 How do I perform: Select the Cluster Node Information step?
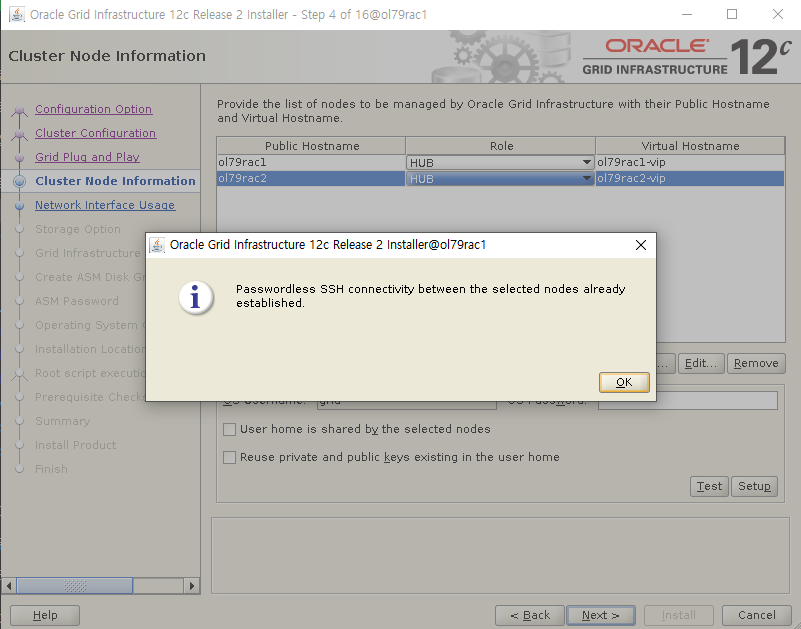point(115,181)
